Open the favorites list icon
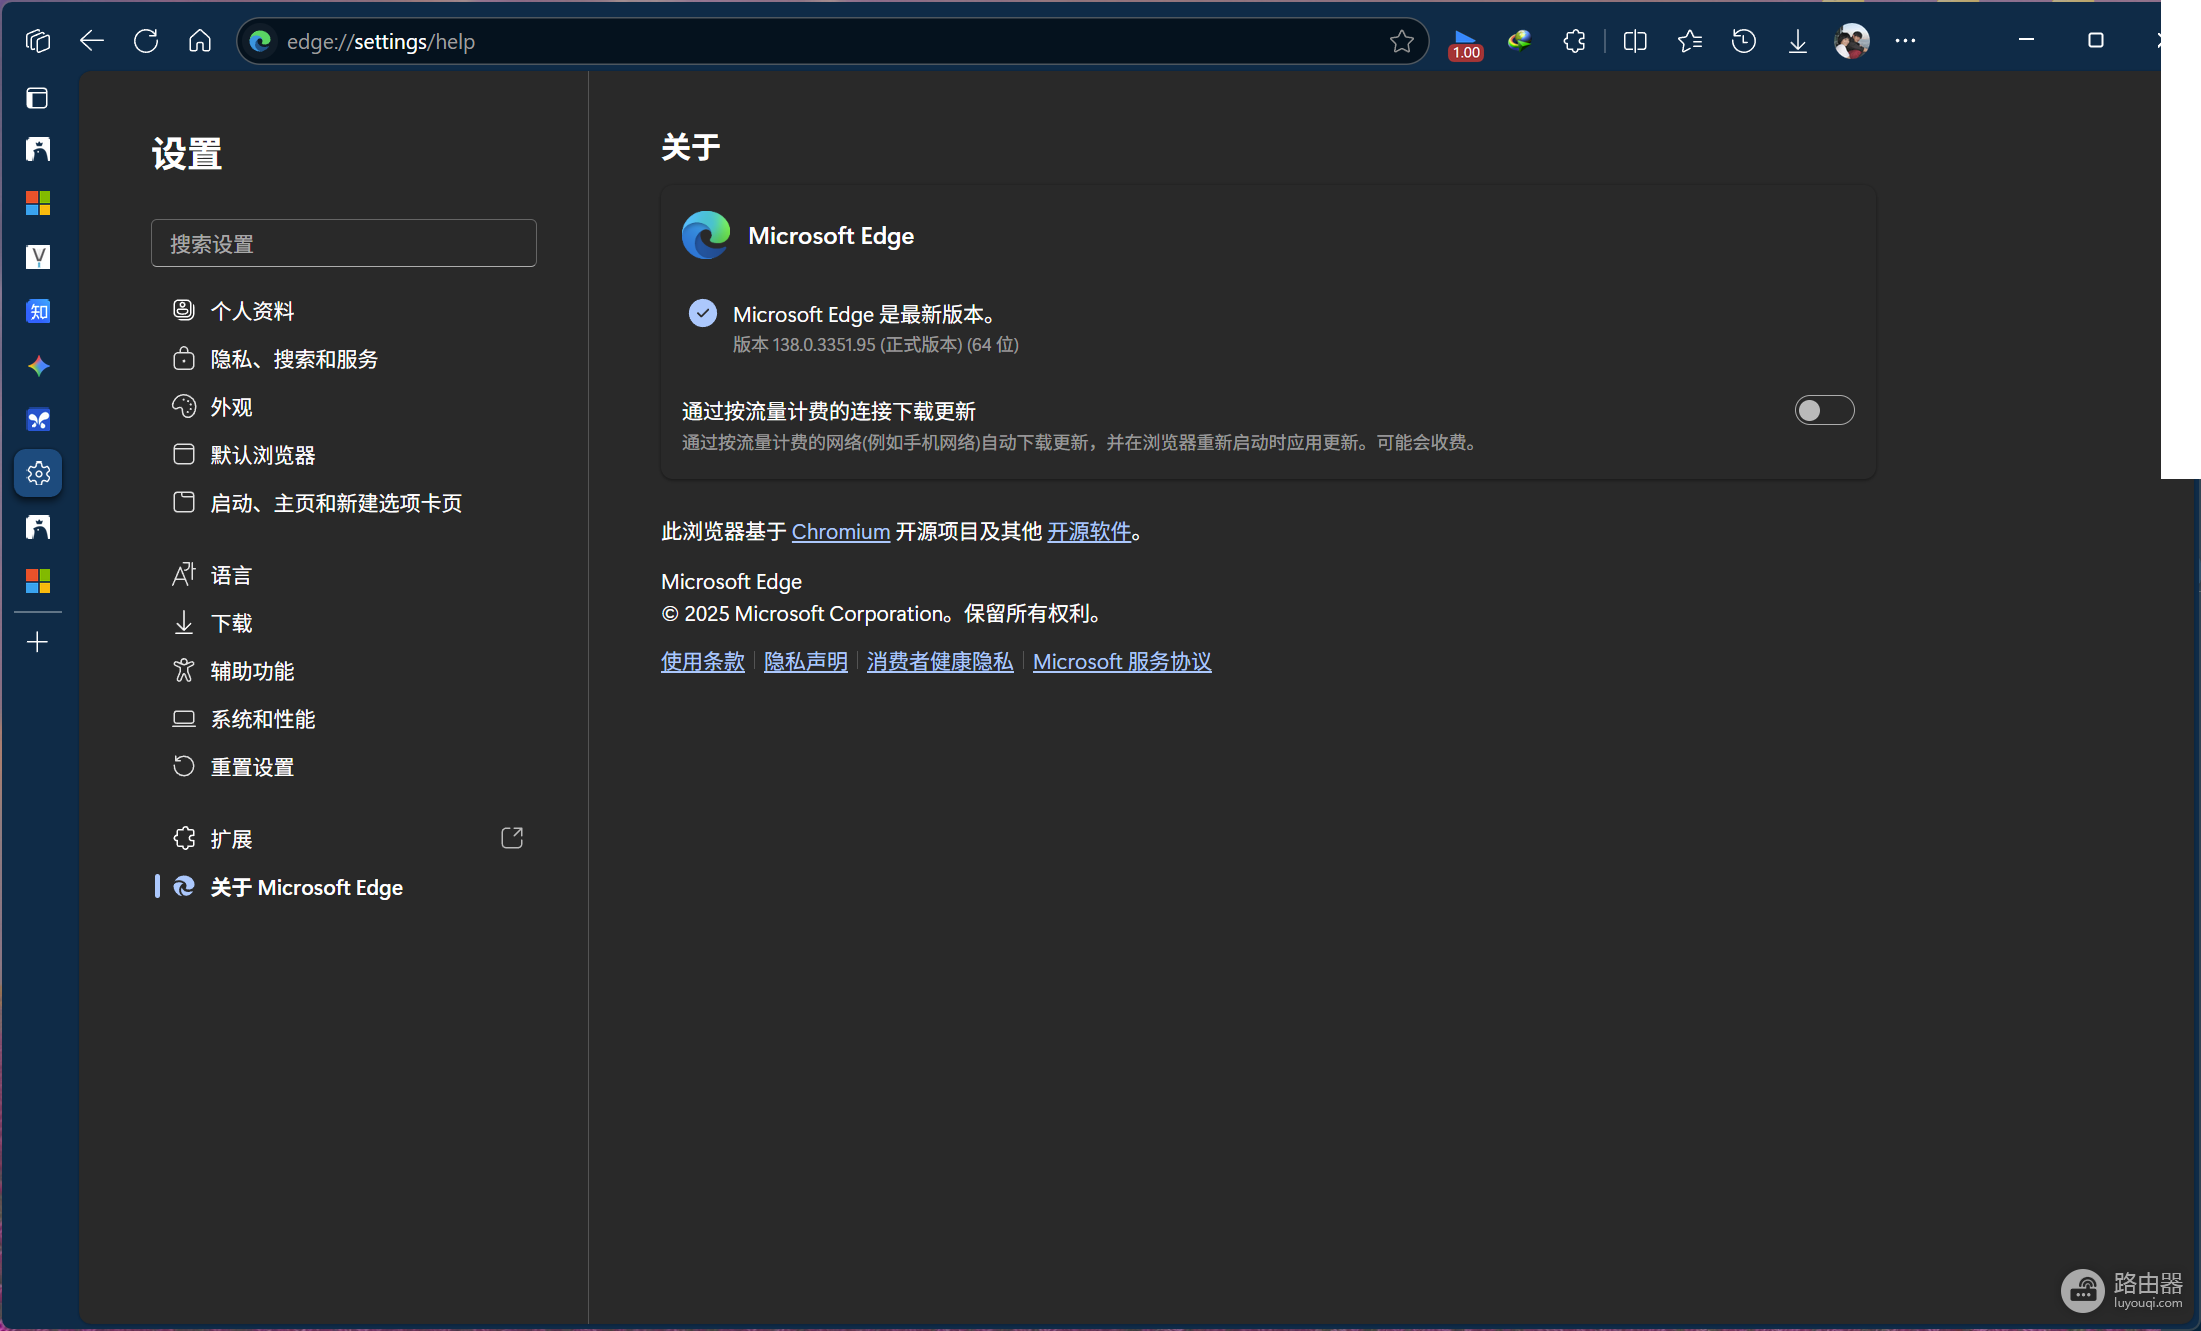 (1690, 41)
